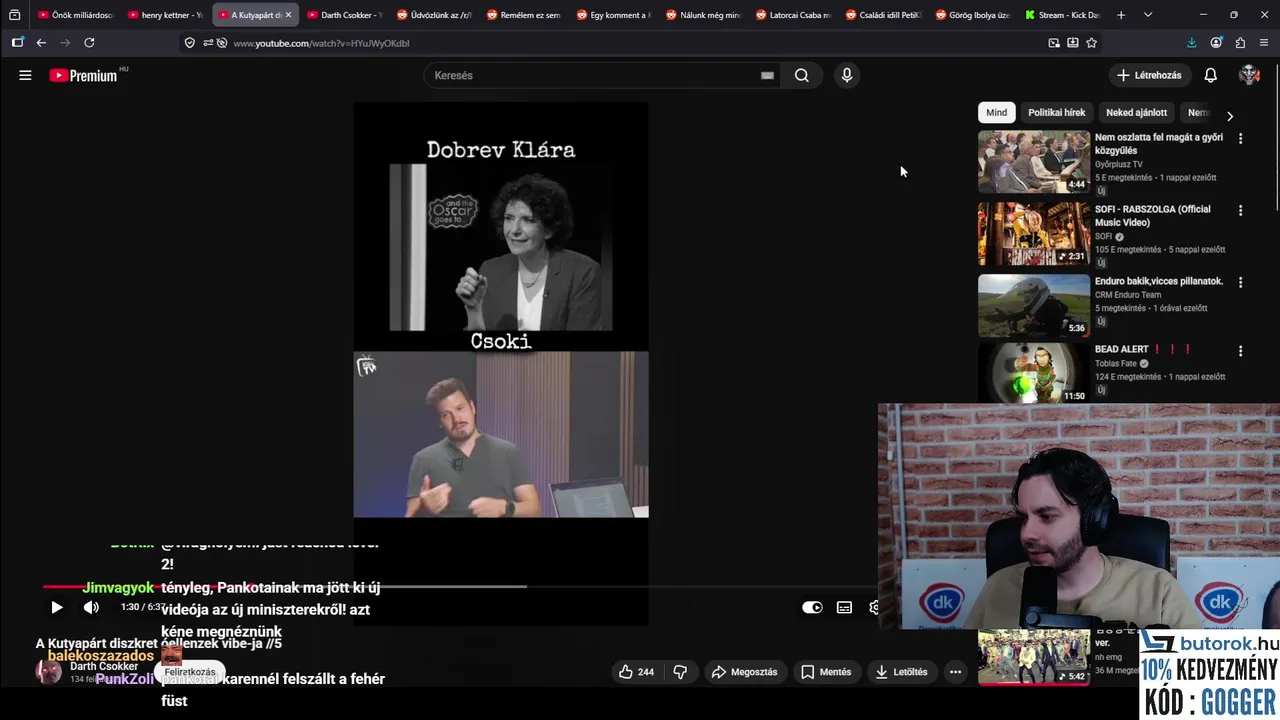The width and height of the screenshot is (1280, 720).
Task: Open options for BEAD ALERT video
Action: 1240,351
